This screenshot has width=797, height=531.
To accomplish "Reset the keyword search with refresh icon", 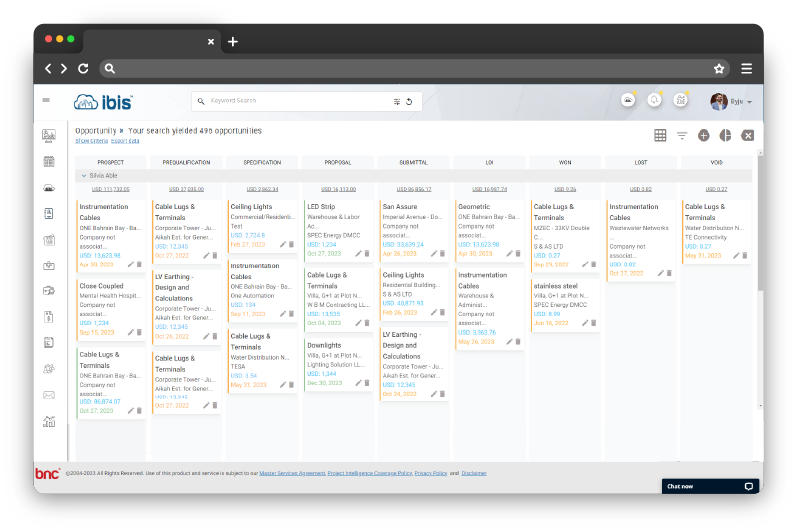I will 408,101.
